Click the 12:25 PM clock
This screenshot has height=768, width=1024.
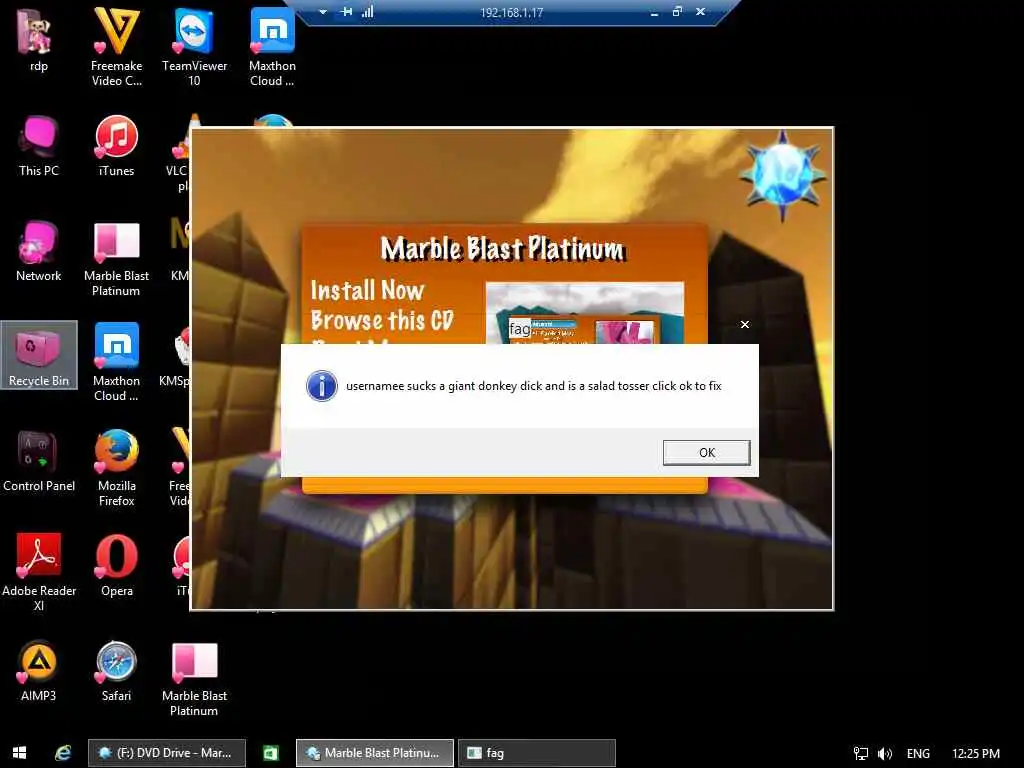point(976,754)
